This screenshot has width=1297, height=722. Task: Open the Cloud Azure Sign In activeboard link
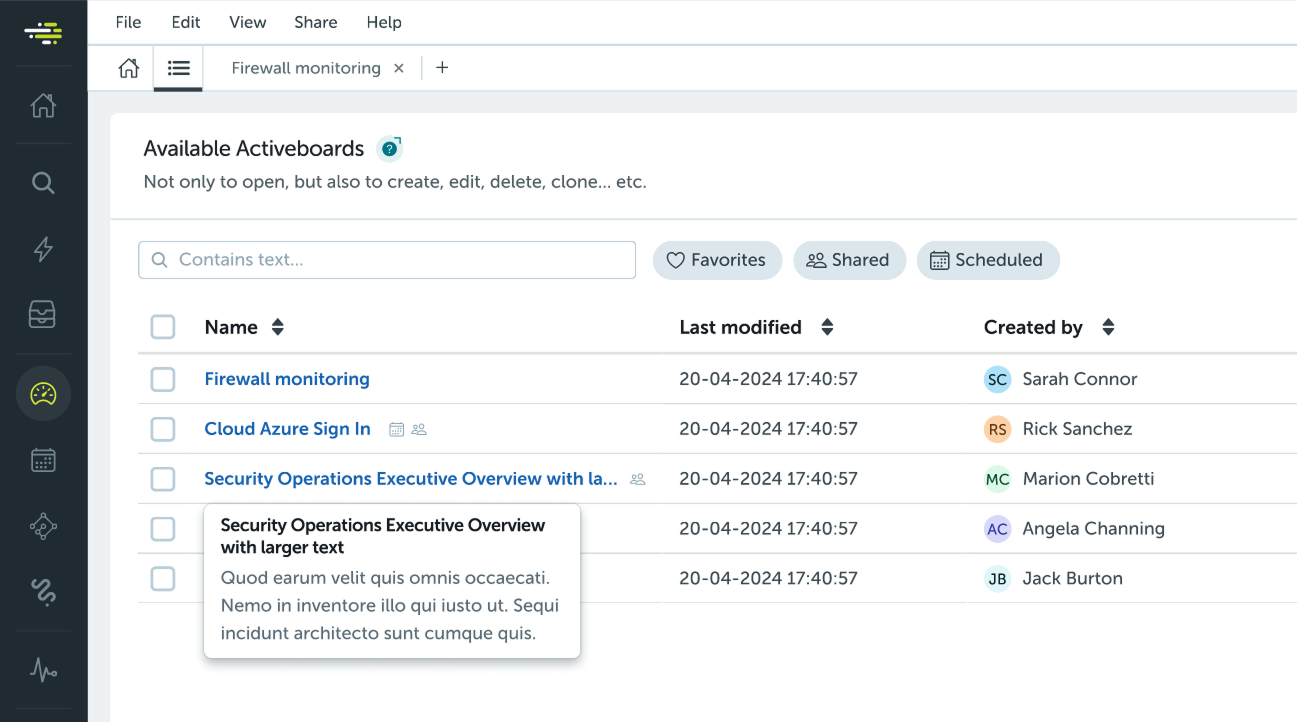[287, 429]
